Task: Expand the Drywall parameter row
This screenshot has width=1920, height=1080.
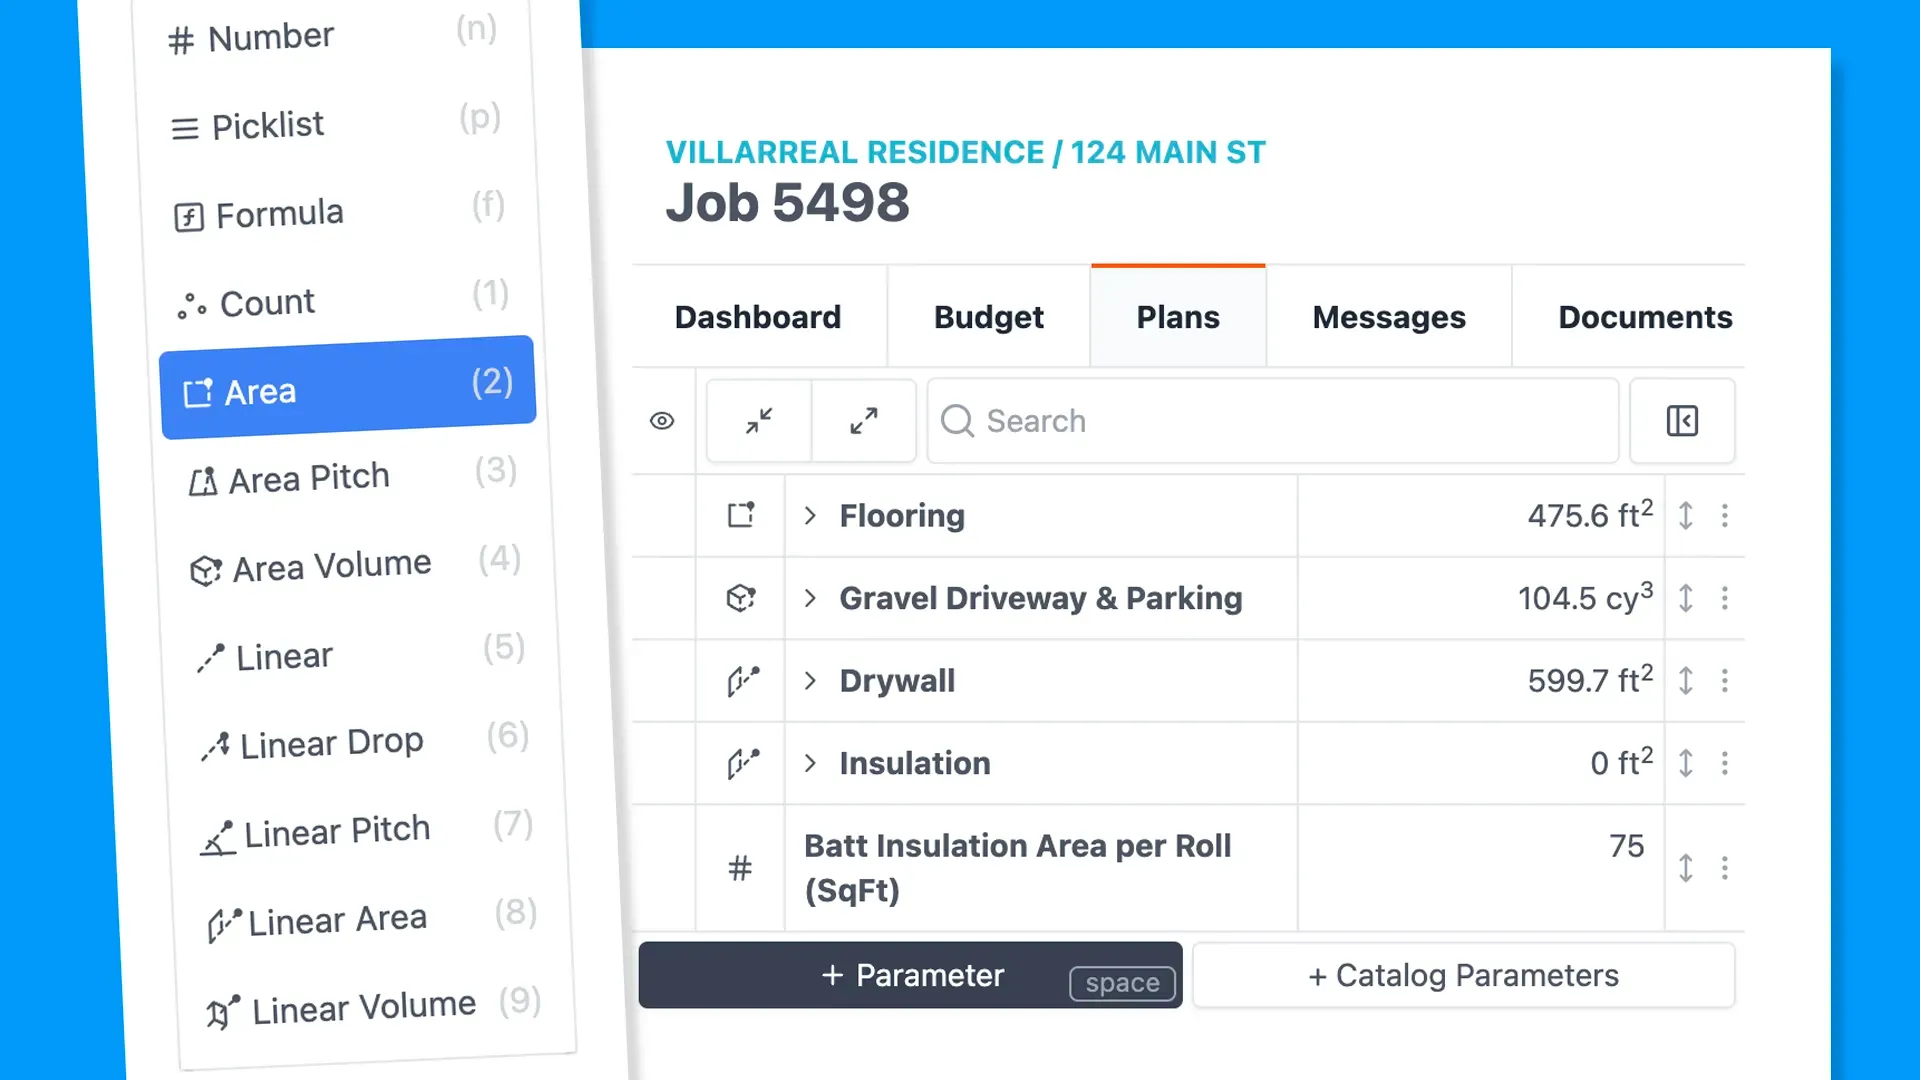Action: point(810,681)
